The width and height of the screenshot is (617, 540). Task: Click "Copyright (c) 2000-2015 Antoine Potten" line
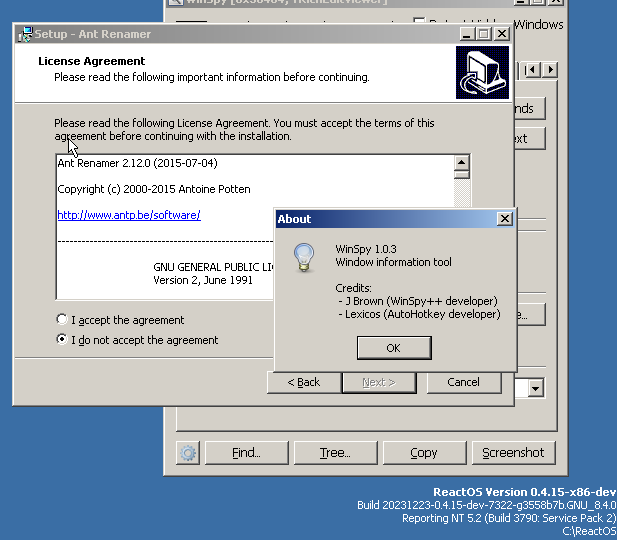coord(154,189)
